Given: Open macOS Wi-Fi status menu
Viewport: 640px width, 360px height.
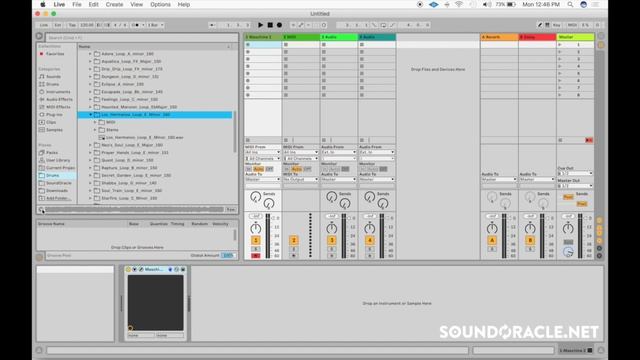Looking at the screenshot, I should coord(459,4).
